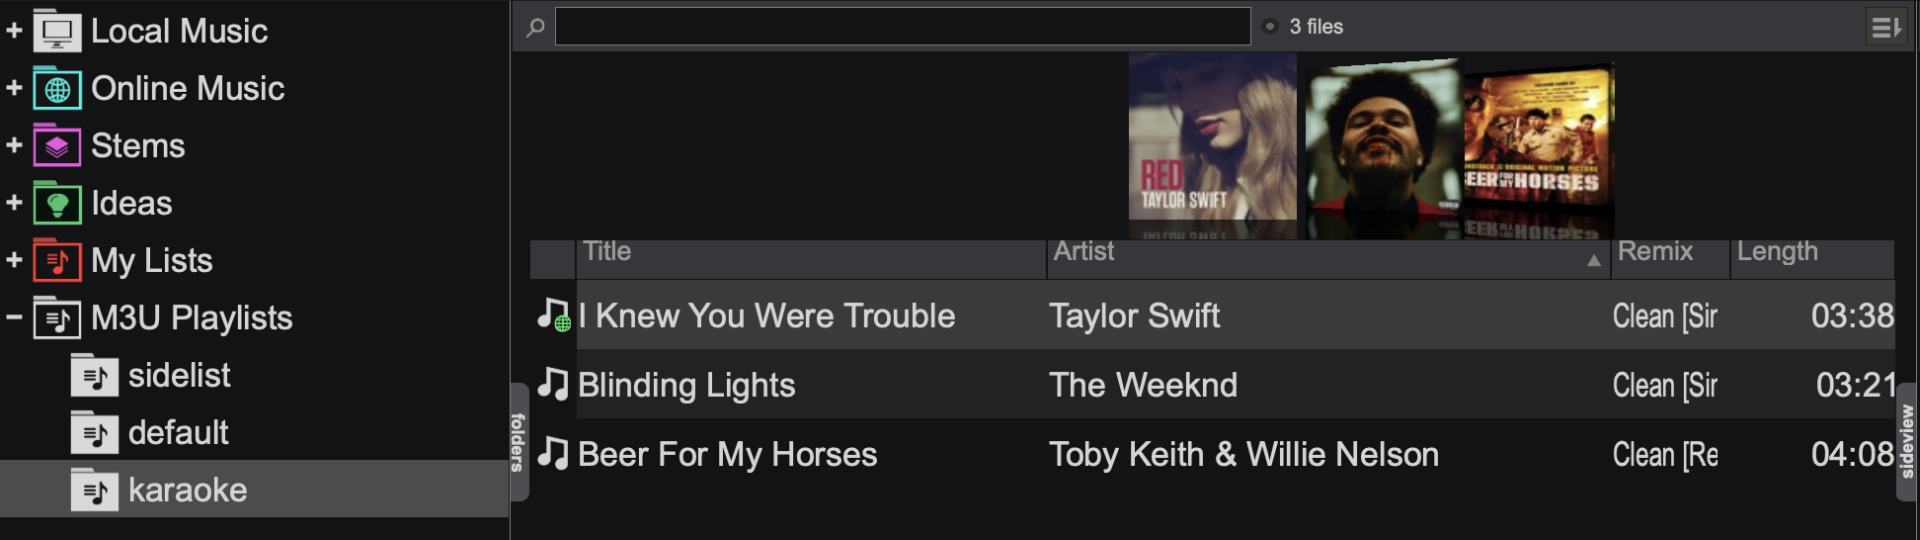
Task: Expand the Local Music tree node
Action: [14, 31]
